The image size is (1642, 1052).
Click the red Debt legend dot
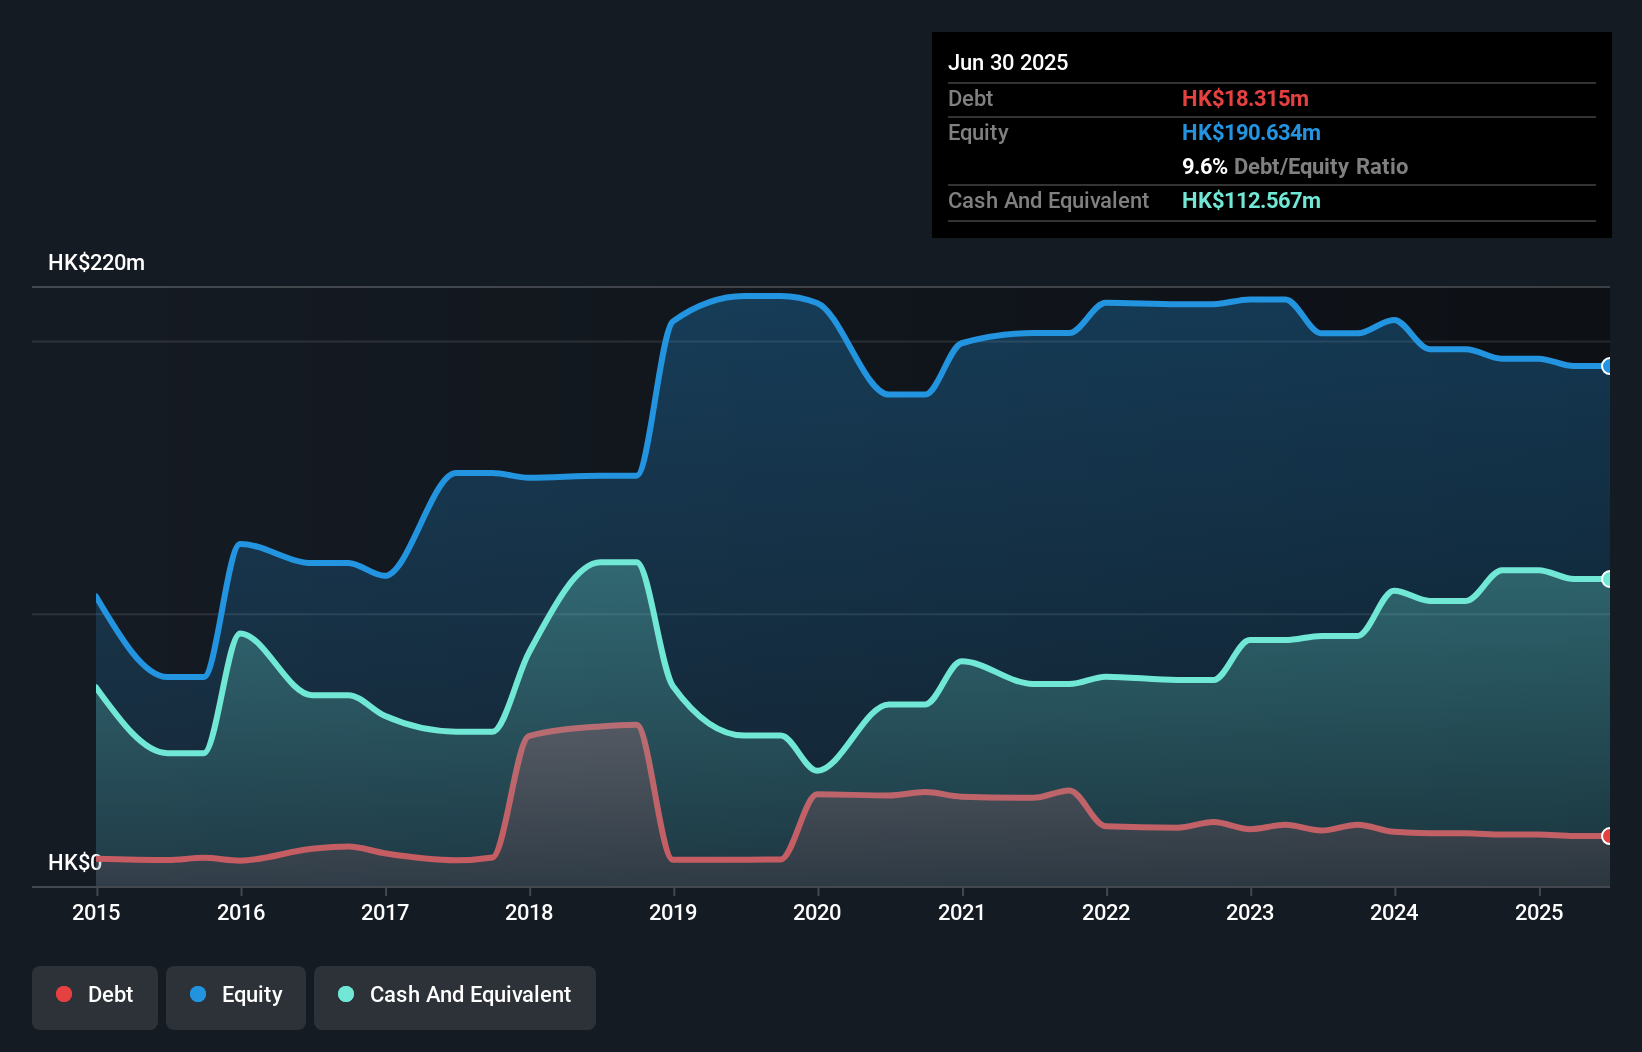pyautogui.click(x=63, y=994)
